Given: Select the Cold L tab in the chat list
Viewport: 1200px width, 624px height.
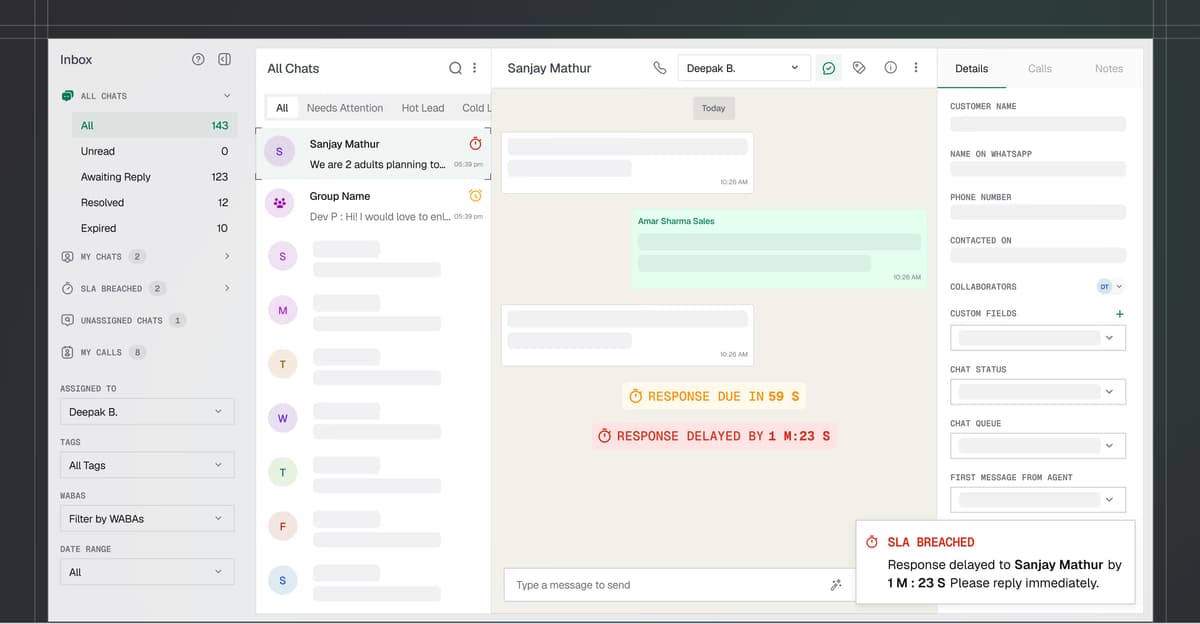Looking at the screenshot, I should point(474,108).
